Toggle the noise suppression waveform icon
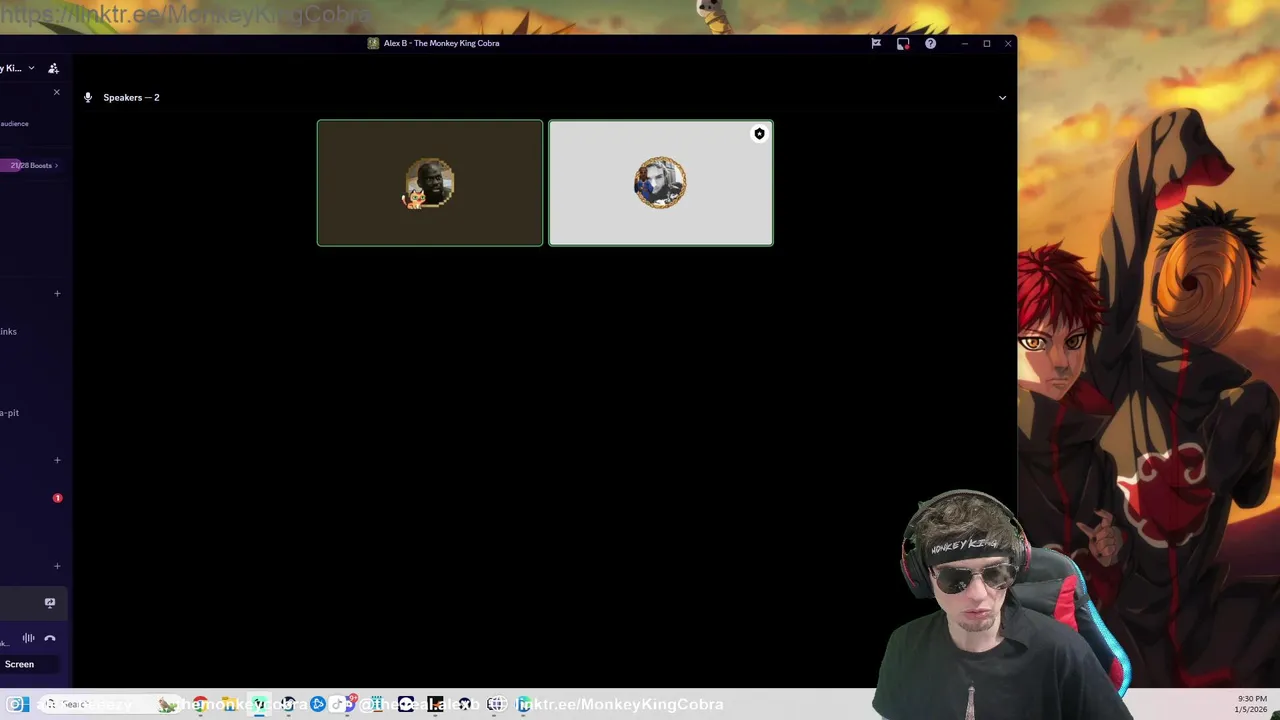Image resolution: width=1280 pixels, height=720 pixels. pyautogui.click(x=28, y=638)
